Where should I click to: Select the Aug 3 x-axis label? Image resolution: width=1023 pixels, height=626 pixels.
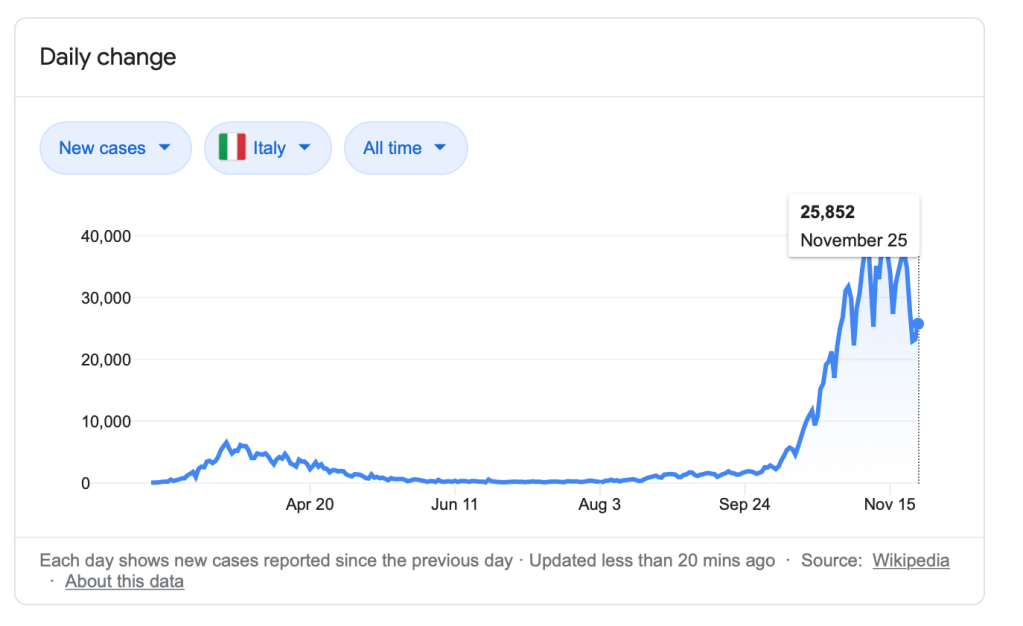(x=599, y=505)
